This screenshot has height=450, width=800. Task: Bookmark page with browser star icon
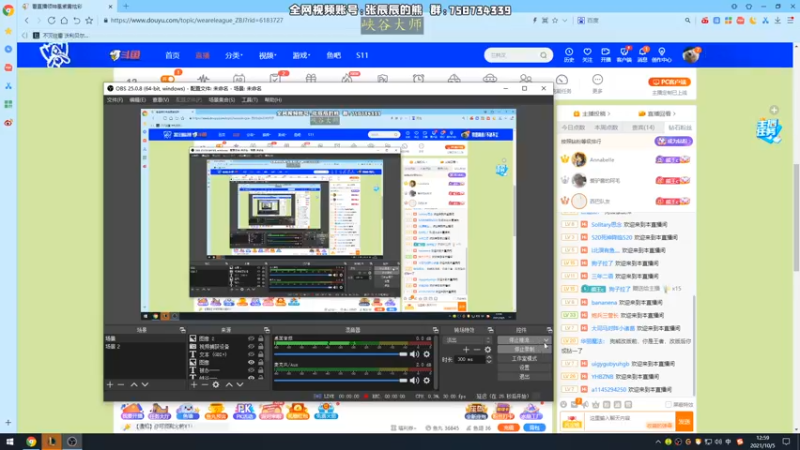tap(89, 20)
